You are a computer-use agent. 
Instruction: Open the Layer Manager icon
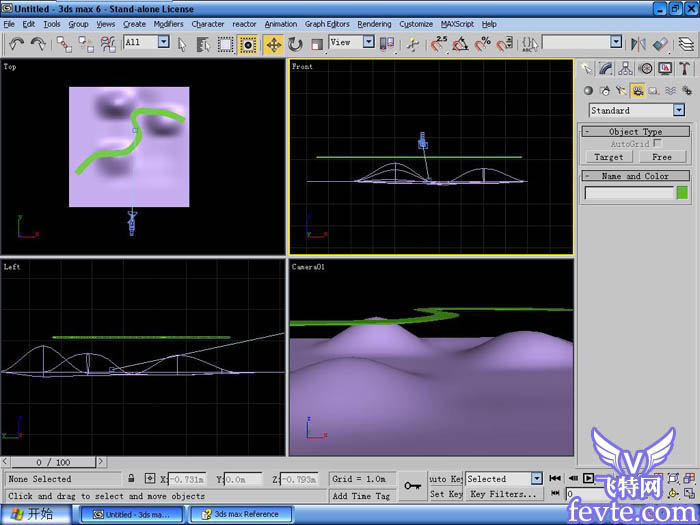[686, 44]
